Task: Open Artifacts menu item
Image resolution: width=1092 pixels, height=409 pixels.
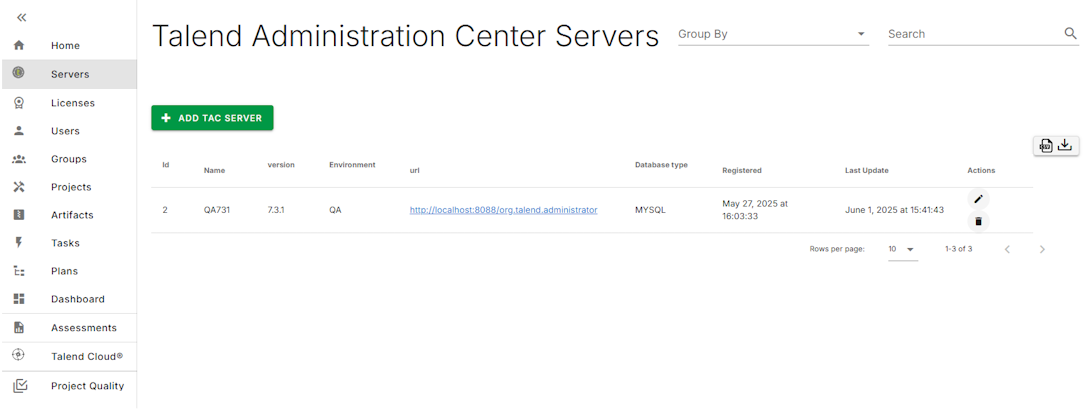Action: tap(72, 215)
